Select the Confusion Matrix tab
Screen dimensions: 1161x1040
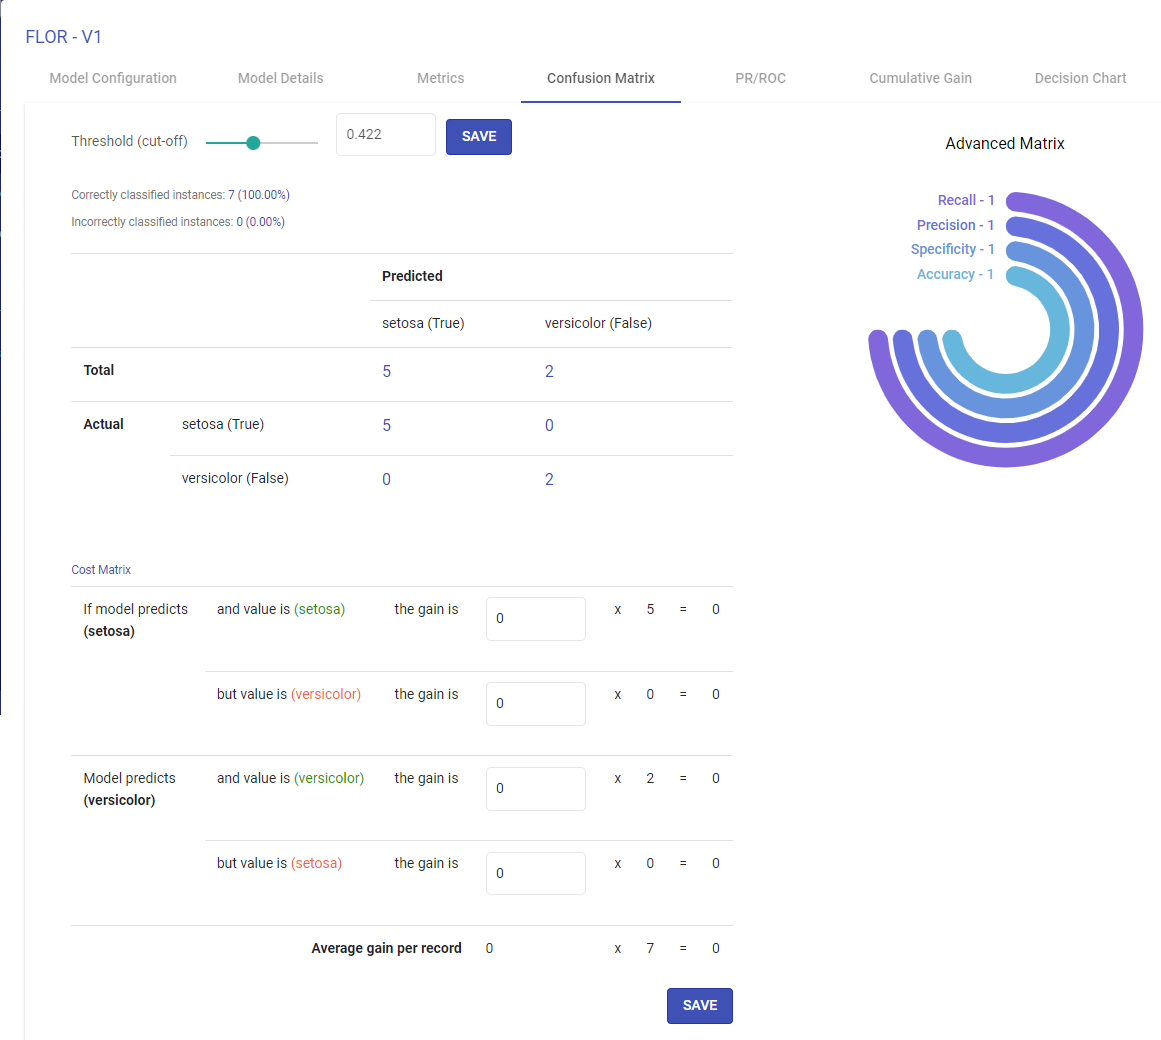click(600, 78)
